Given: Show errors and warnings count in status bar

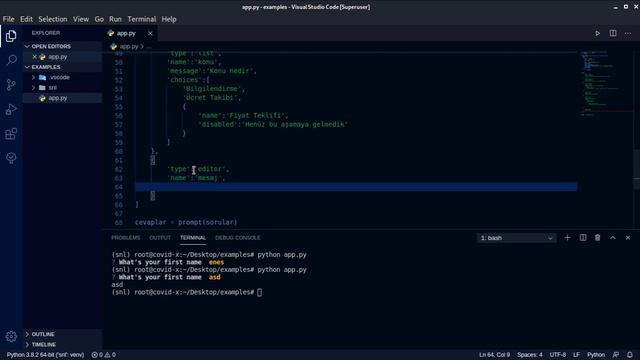Looking at the screenshot, I should point(104,355).
